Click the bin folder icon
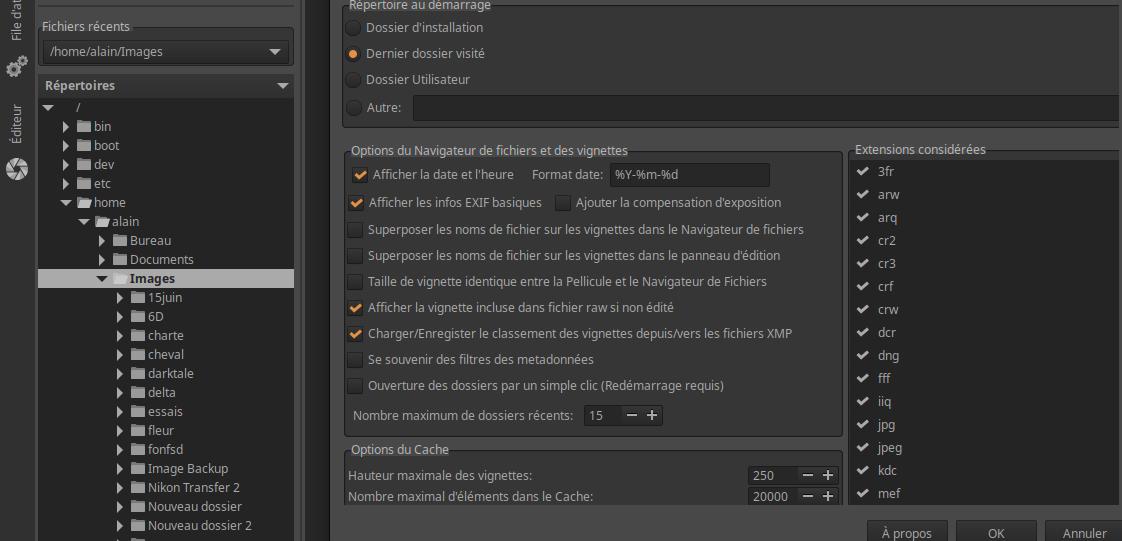1122x541 pixels. 84,127
